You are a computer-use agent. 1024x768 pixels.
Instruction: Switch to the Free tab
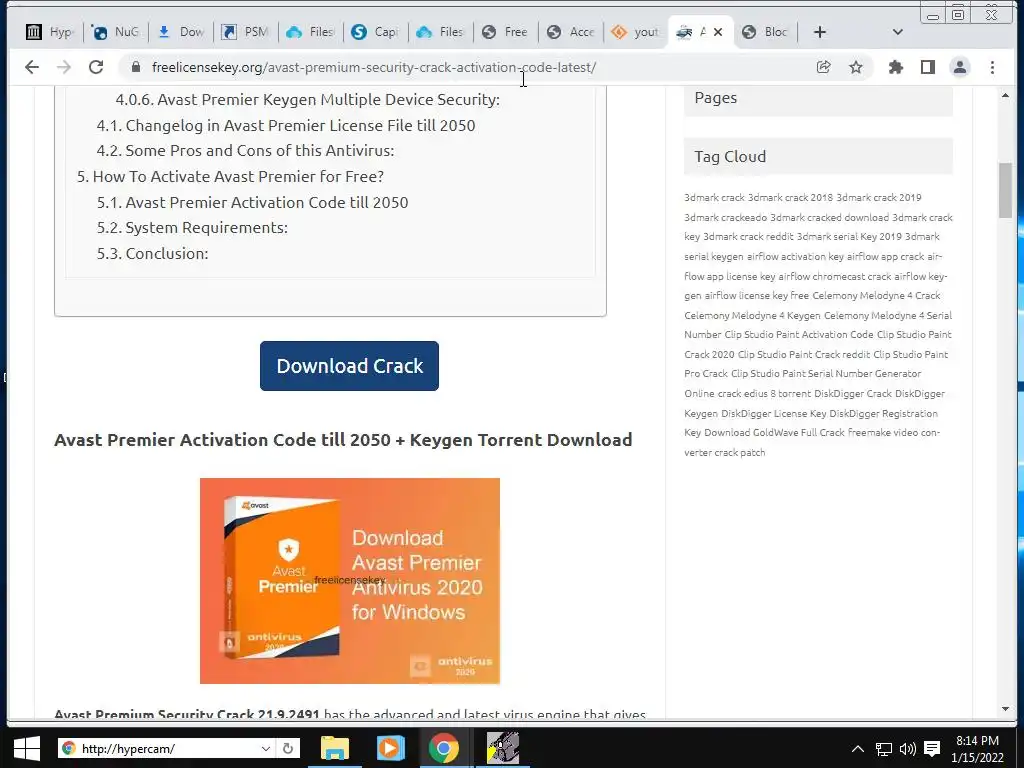[x=505, y=32]
